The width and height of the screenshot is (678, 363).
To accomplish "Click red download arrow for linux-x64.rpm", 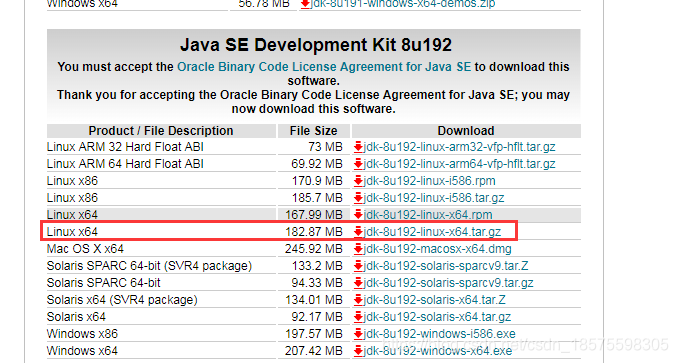I will [358, 215].
